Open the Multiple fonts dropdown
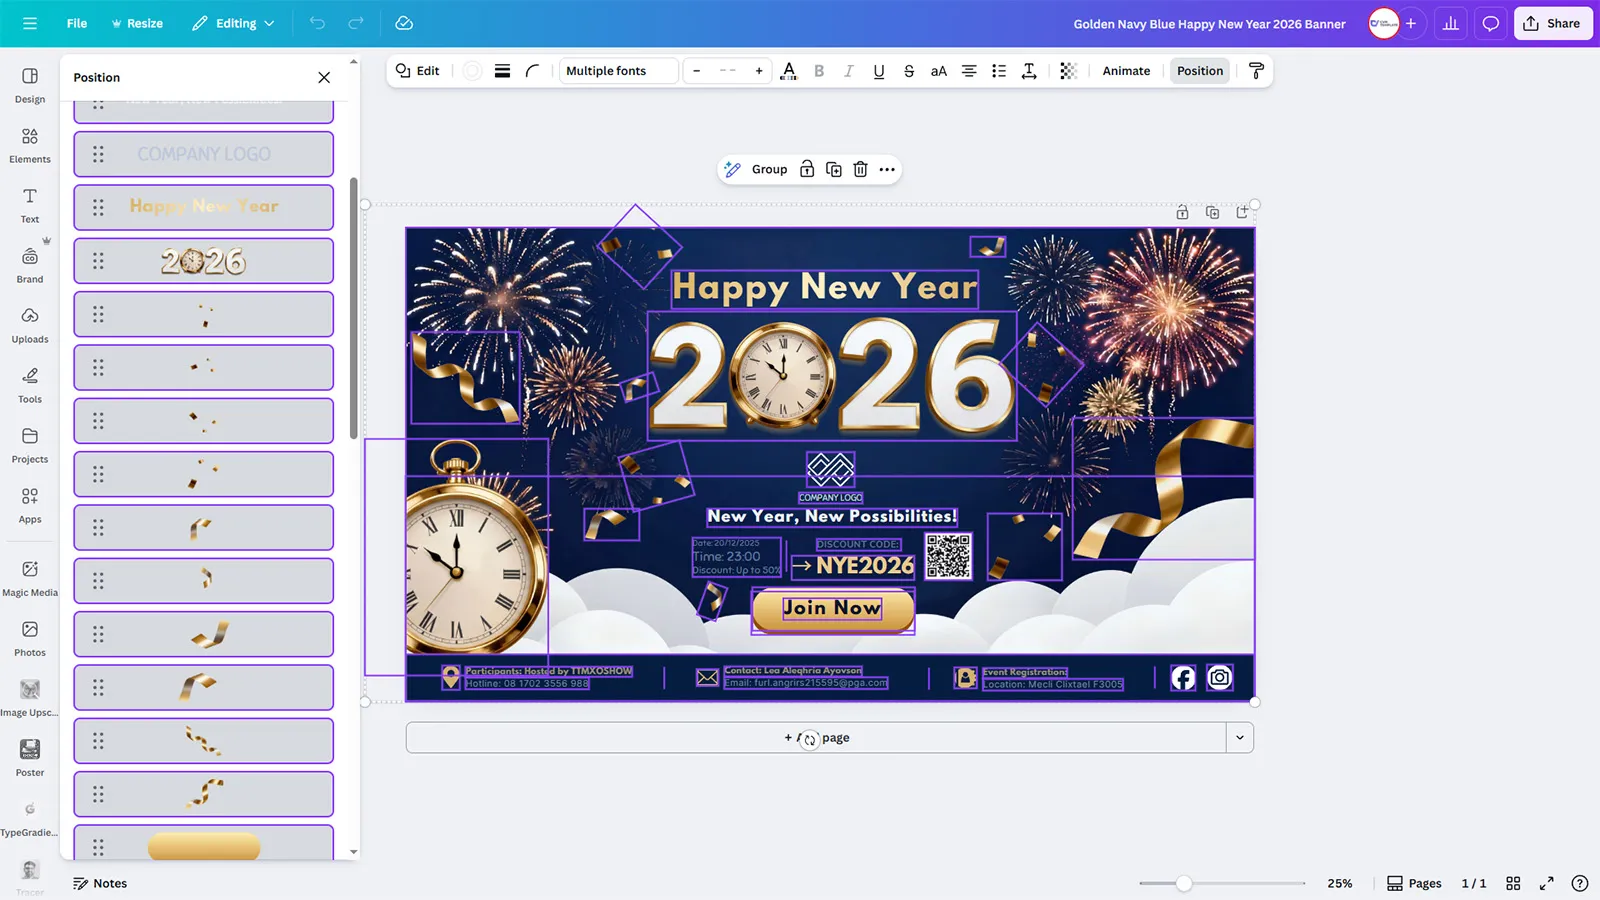The height and width of the screenshot is (900, 1600). click(x=617, y=71)
